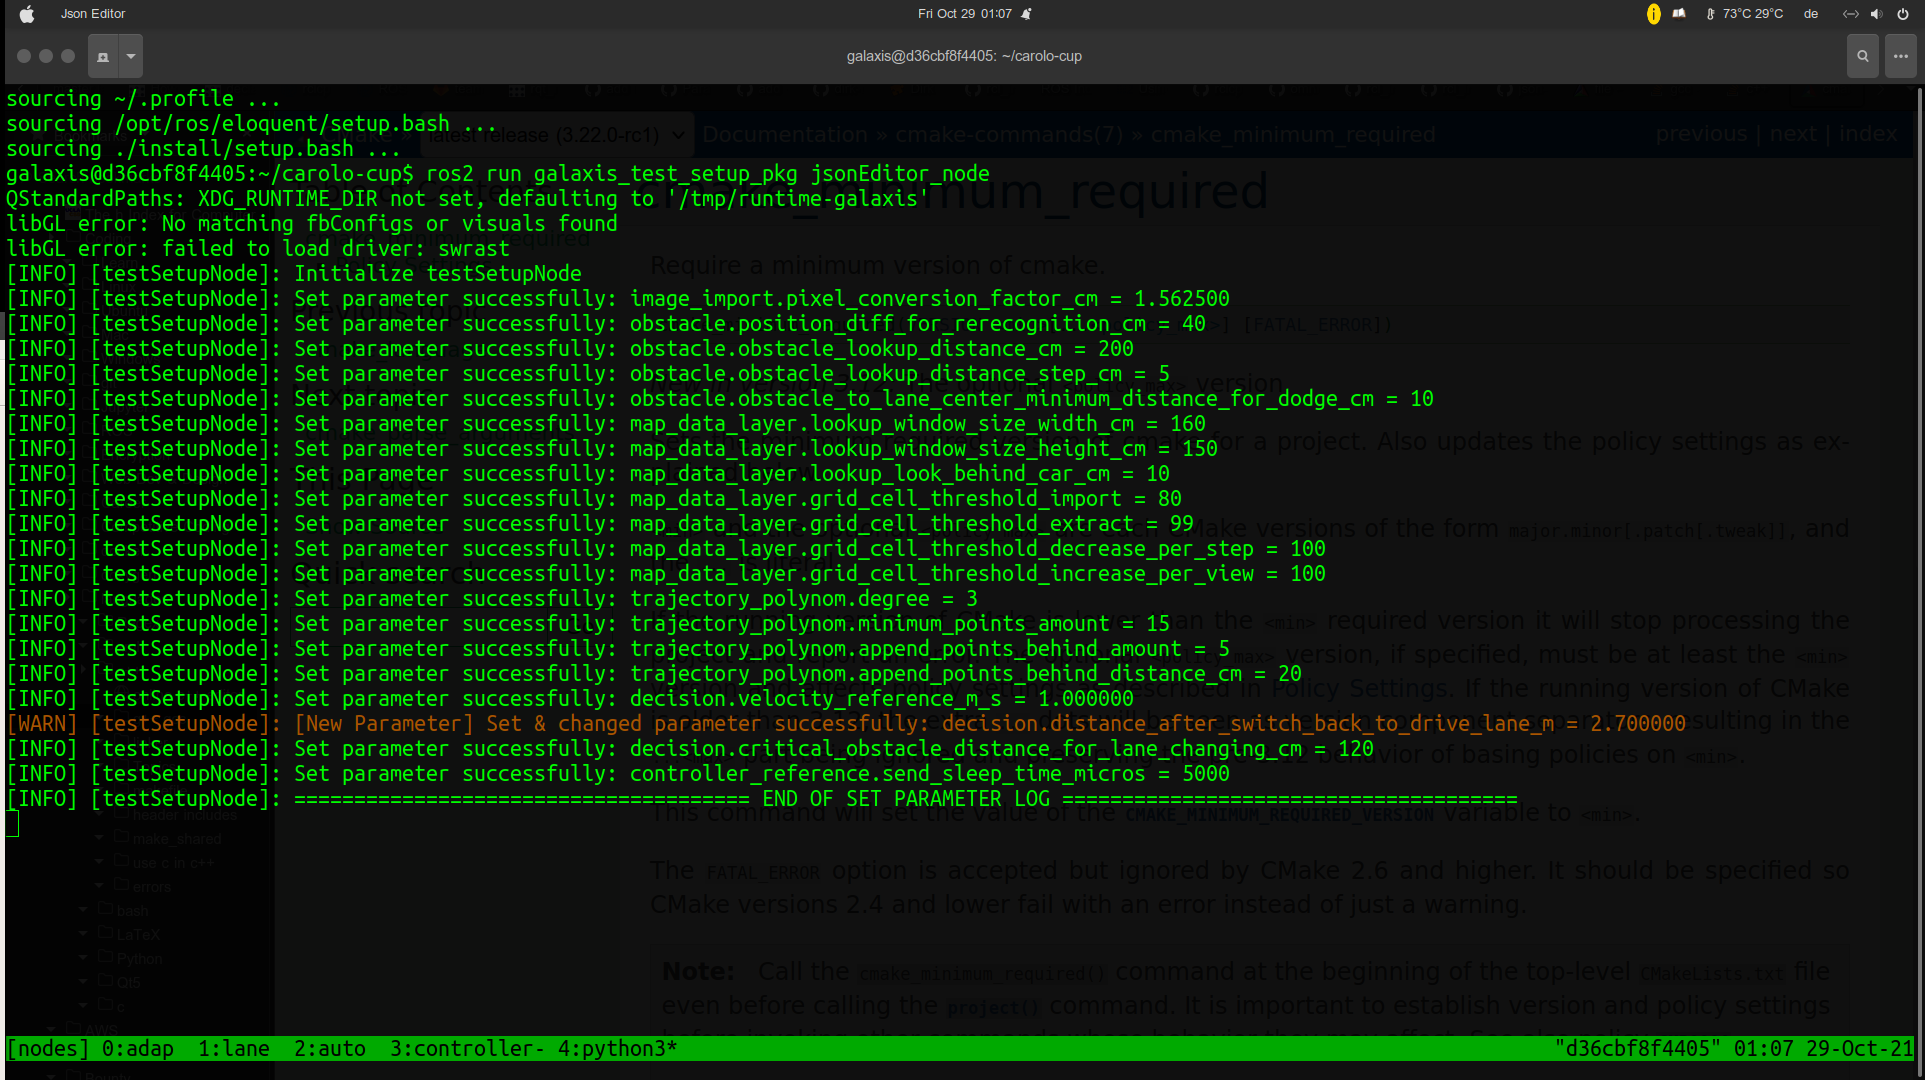The width and height of the screenshot is (1925, 1080).
Task: Click the thermometer temperature indicator
Action: (x=1744, y=14)
